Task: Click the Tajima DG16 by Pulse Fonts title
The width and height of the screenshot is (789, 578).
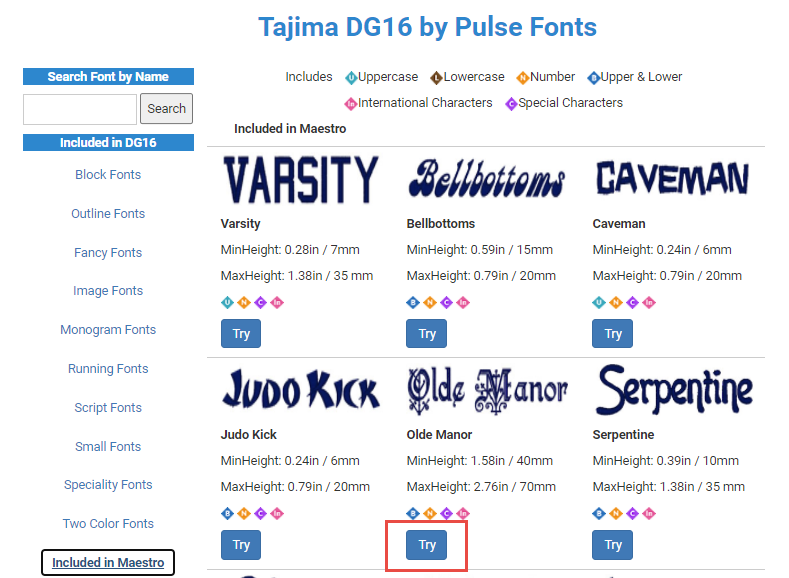Action: [427, 27]
